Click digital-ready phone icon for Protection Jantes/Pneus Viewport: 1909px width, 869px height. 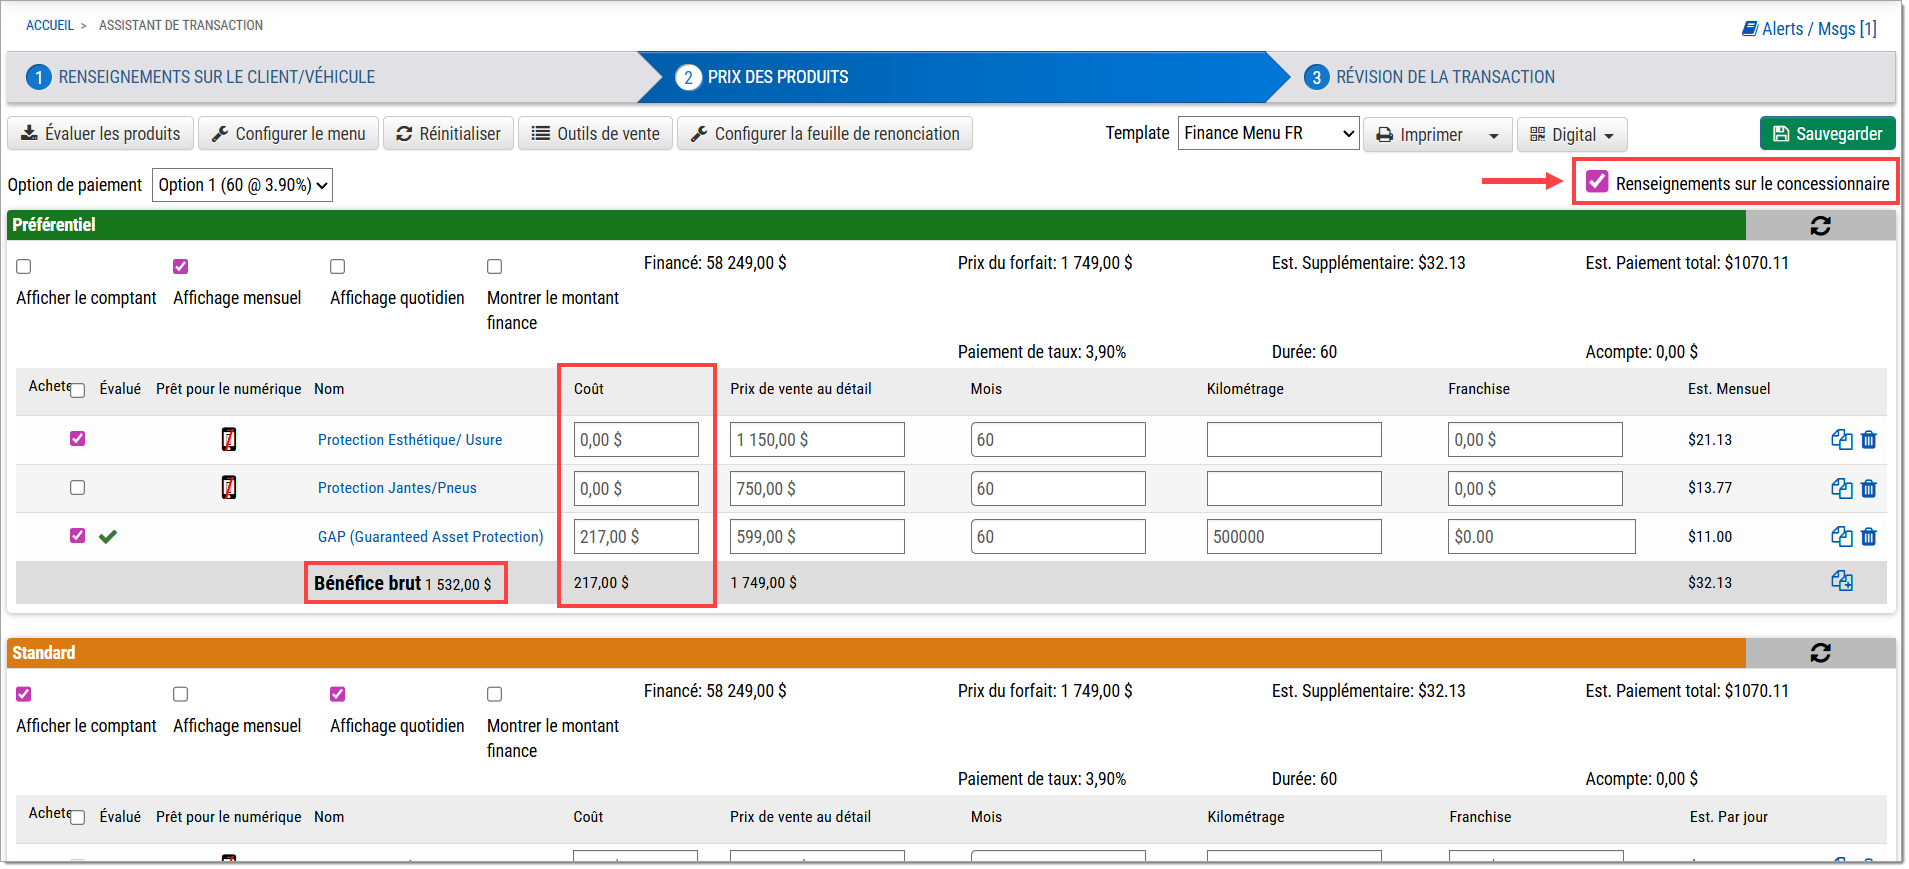(229, 488)
